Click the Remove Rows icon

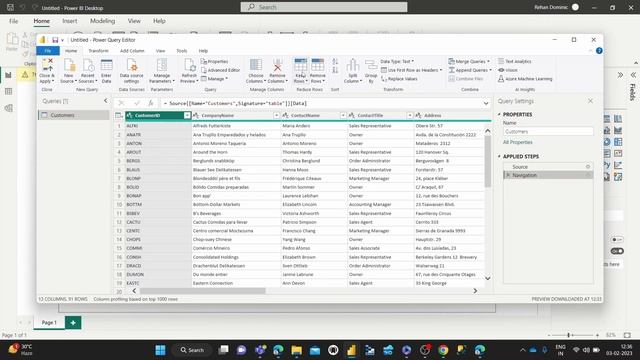point(318,65)
